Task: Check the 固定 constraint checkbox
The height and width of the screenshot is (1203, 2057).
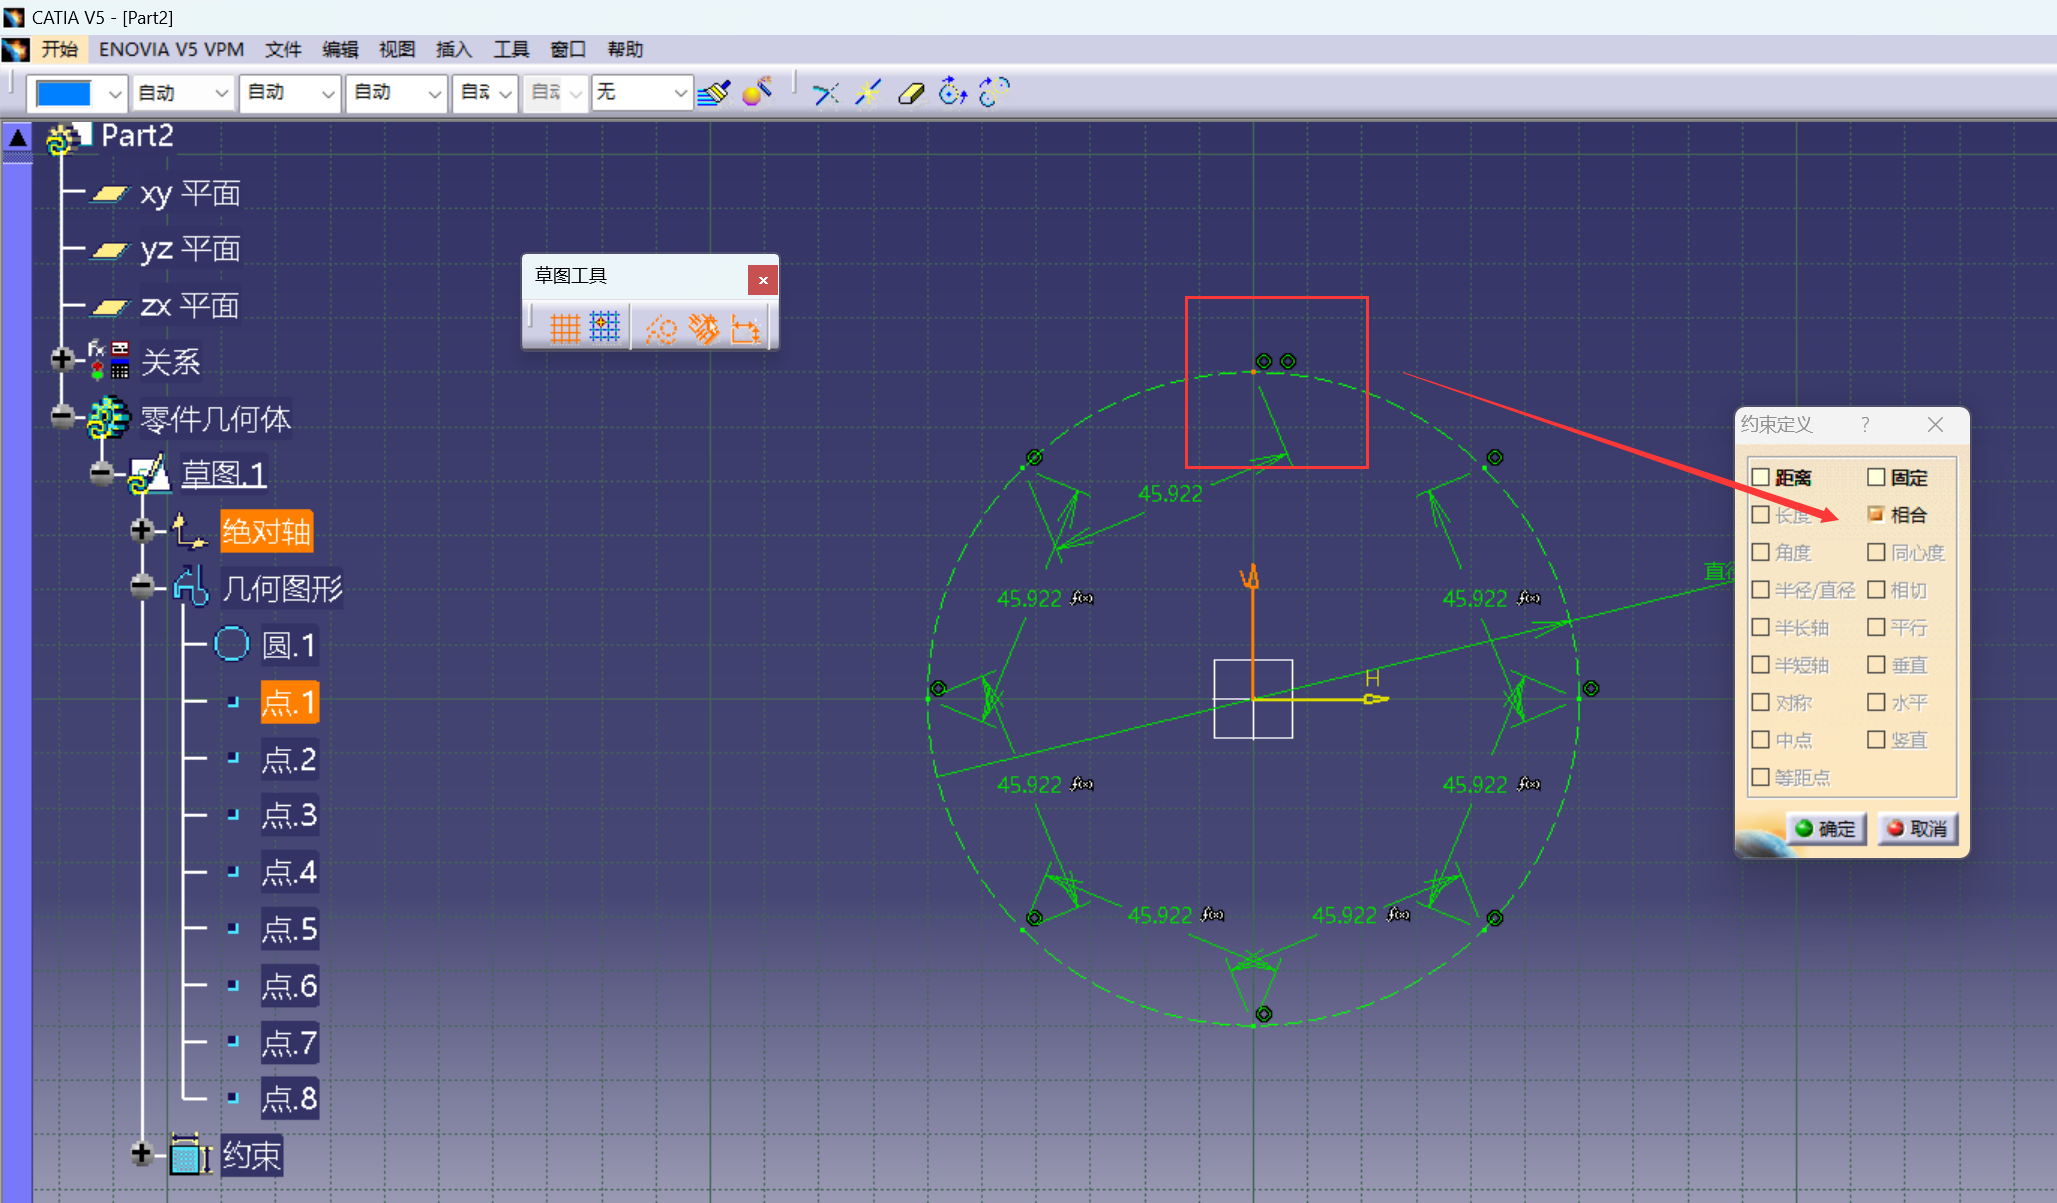Action: 1876,478
